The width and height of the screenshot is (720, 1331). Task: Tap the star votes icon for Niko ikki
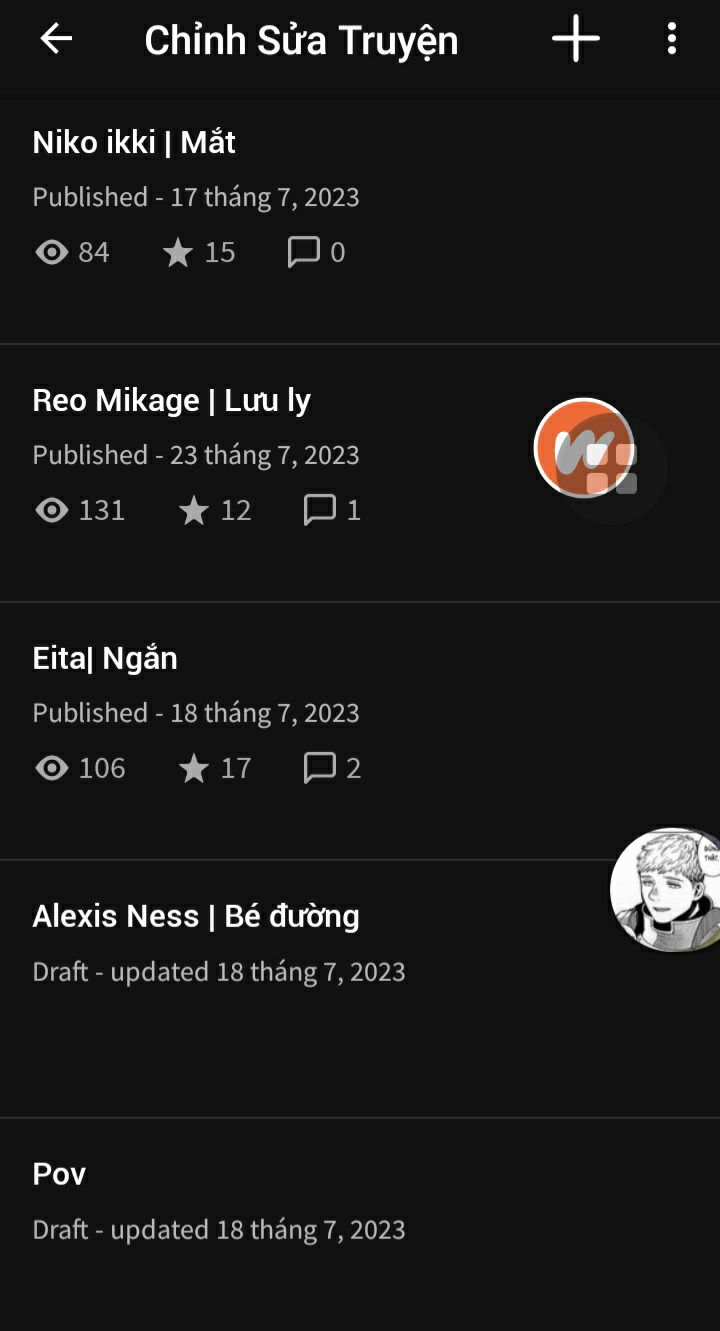[178, 252]
